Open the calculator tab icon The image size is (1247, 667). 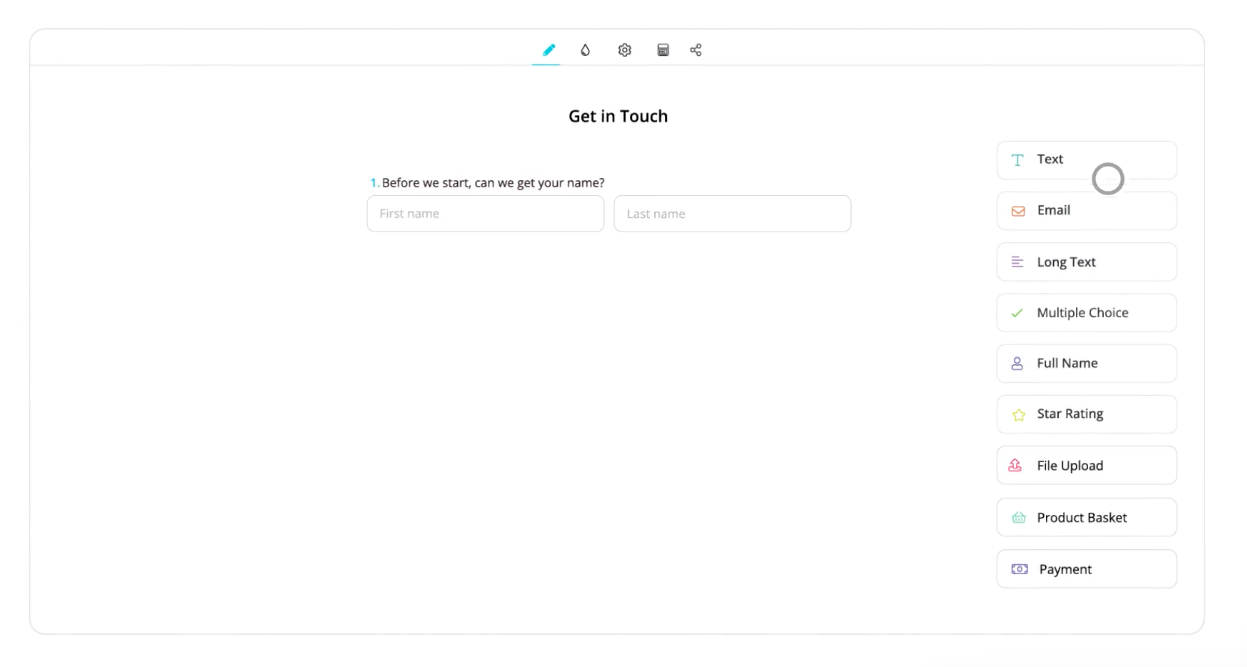[x=662, y=50]
